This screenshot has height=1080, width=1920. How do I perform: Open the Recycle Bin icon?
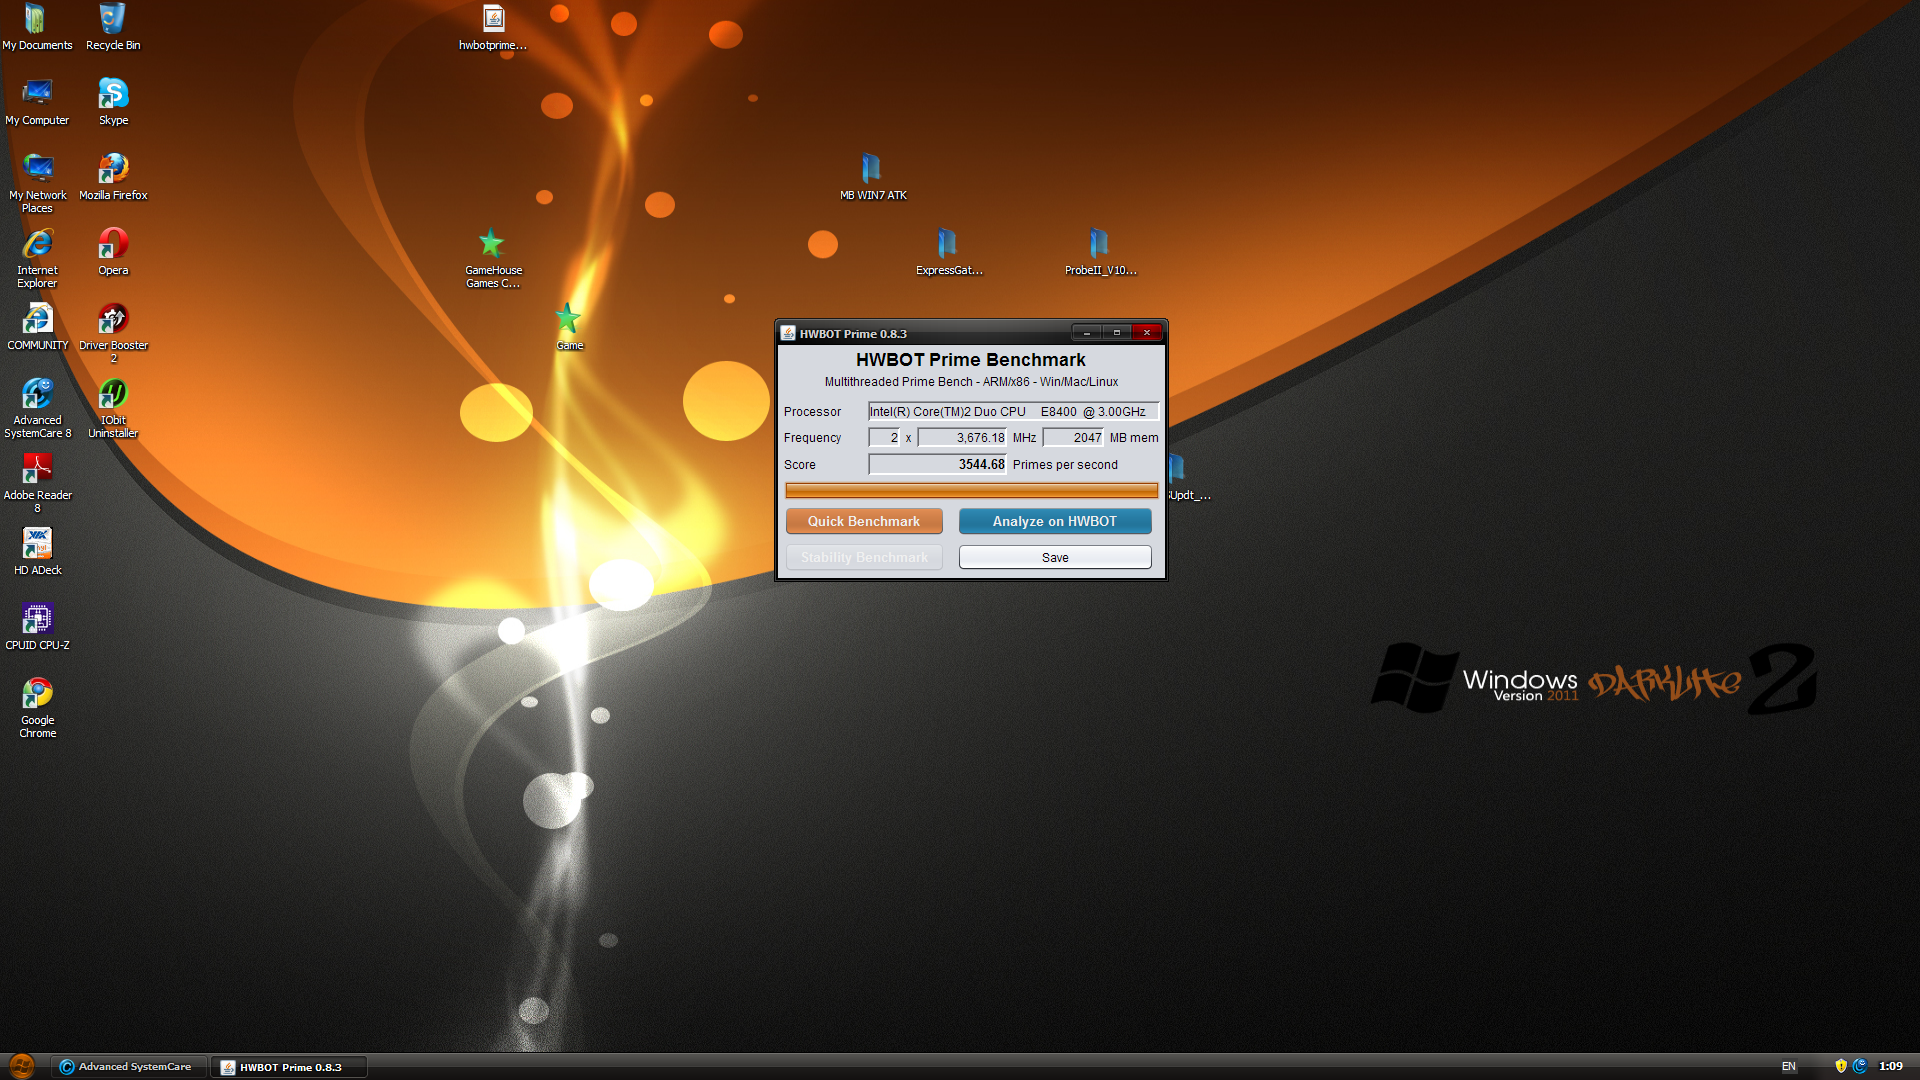pos(113,27)
